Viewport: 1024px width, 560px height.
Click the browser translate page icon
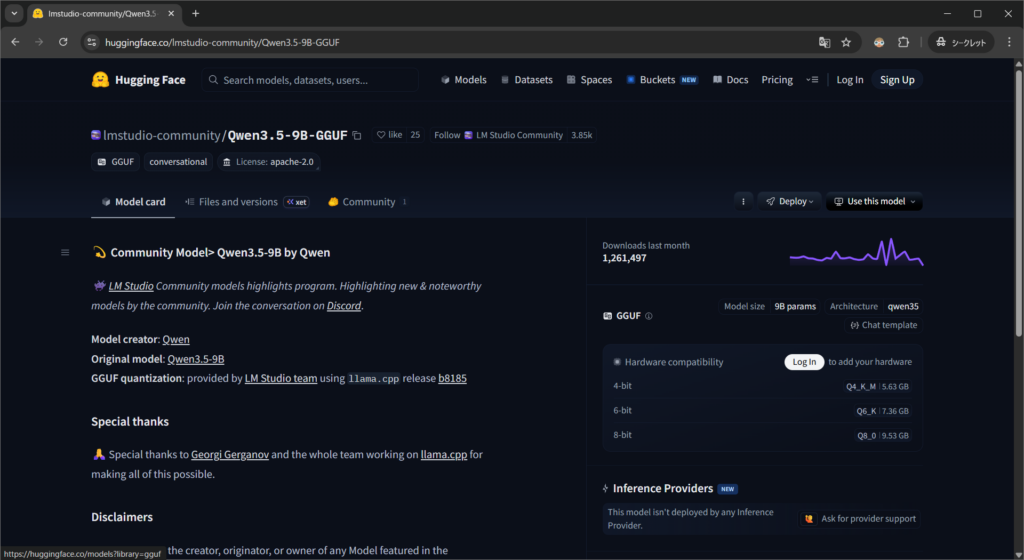click(x=824, y=42)
